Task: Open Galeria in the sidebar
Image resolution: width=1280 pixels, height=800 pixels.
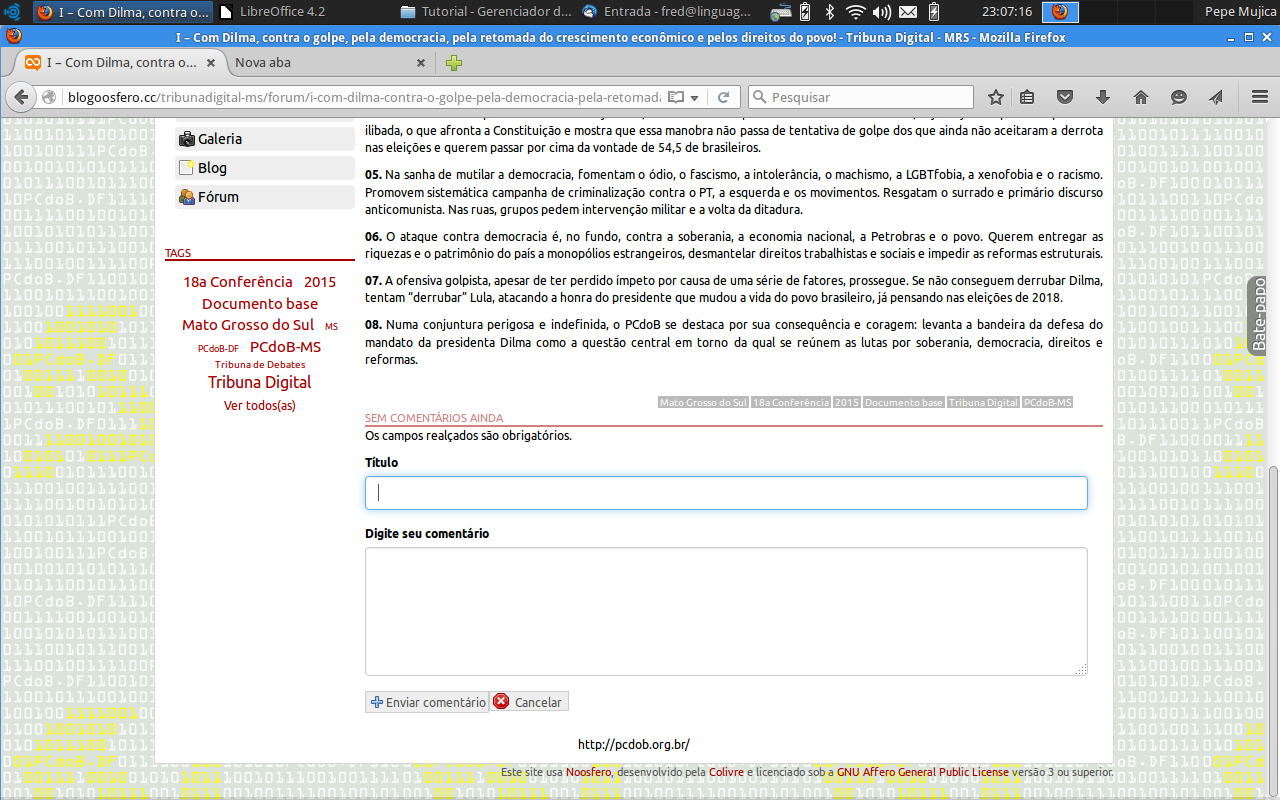Action: tap(219, 139)
